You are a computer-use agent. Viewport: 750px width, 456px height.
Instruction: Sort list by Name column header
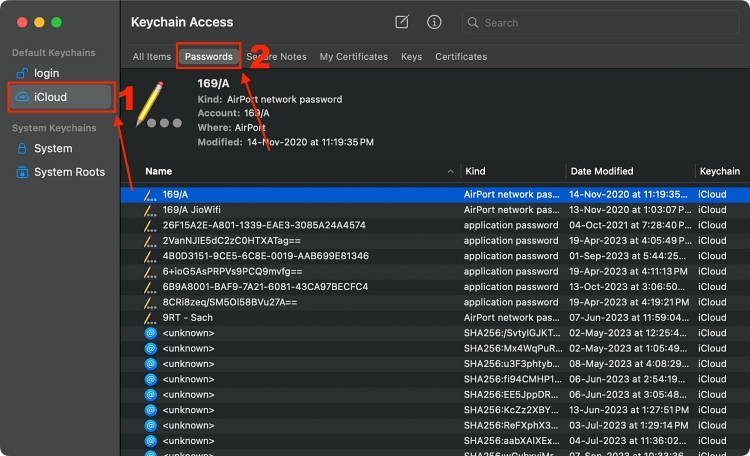pos(159,171)
